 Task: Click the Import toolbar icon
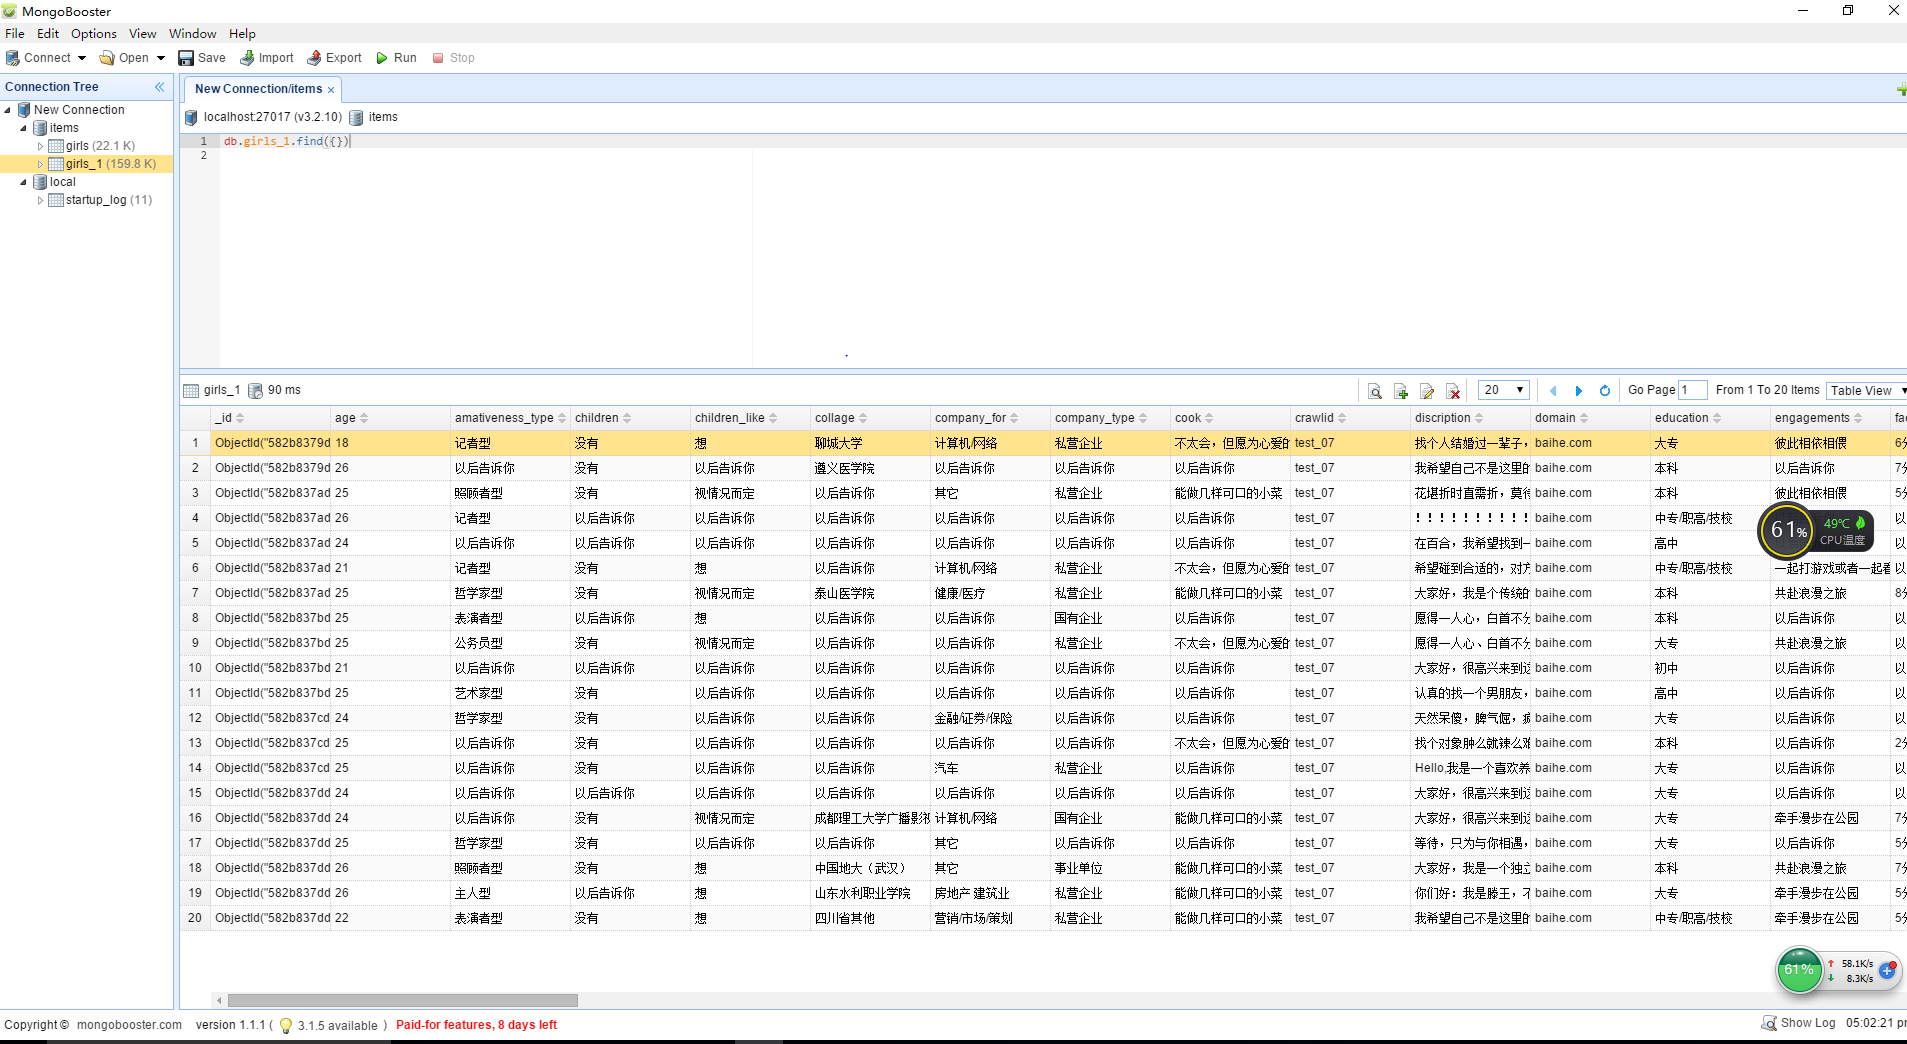pos(266,58)
